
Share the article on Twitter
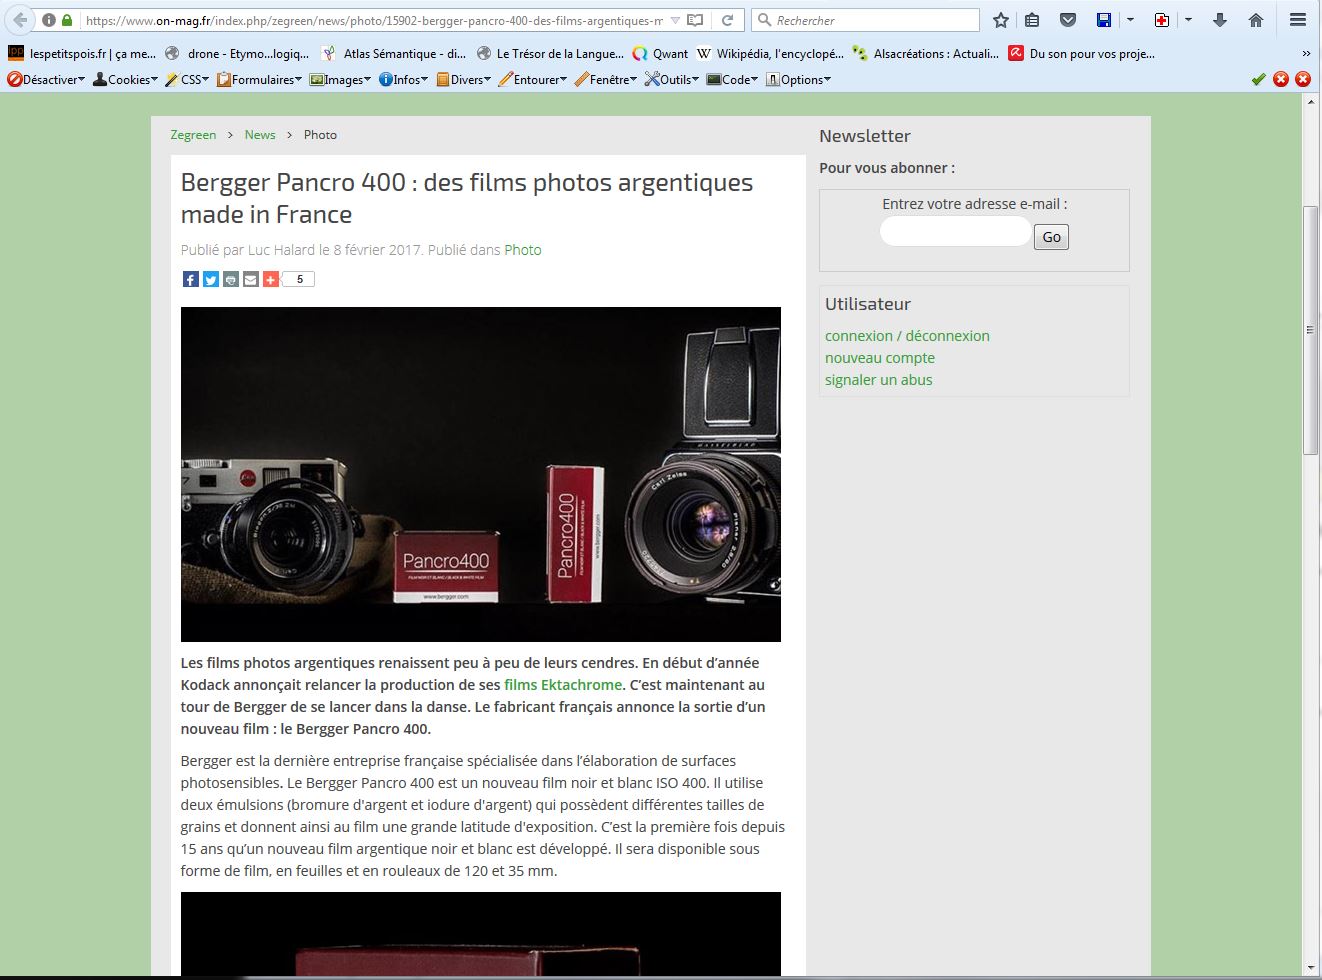210,280
